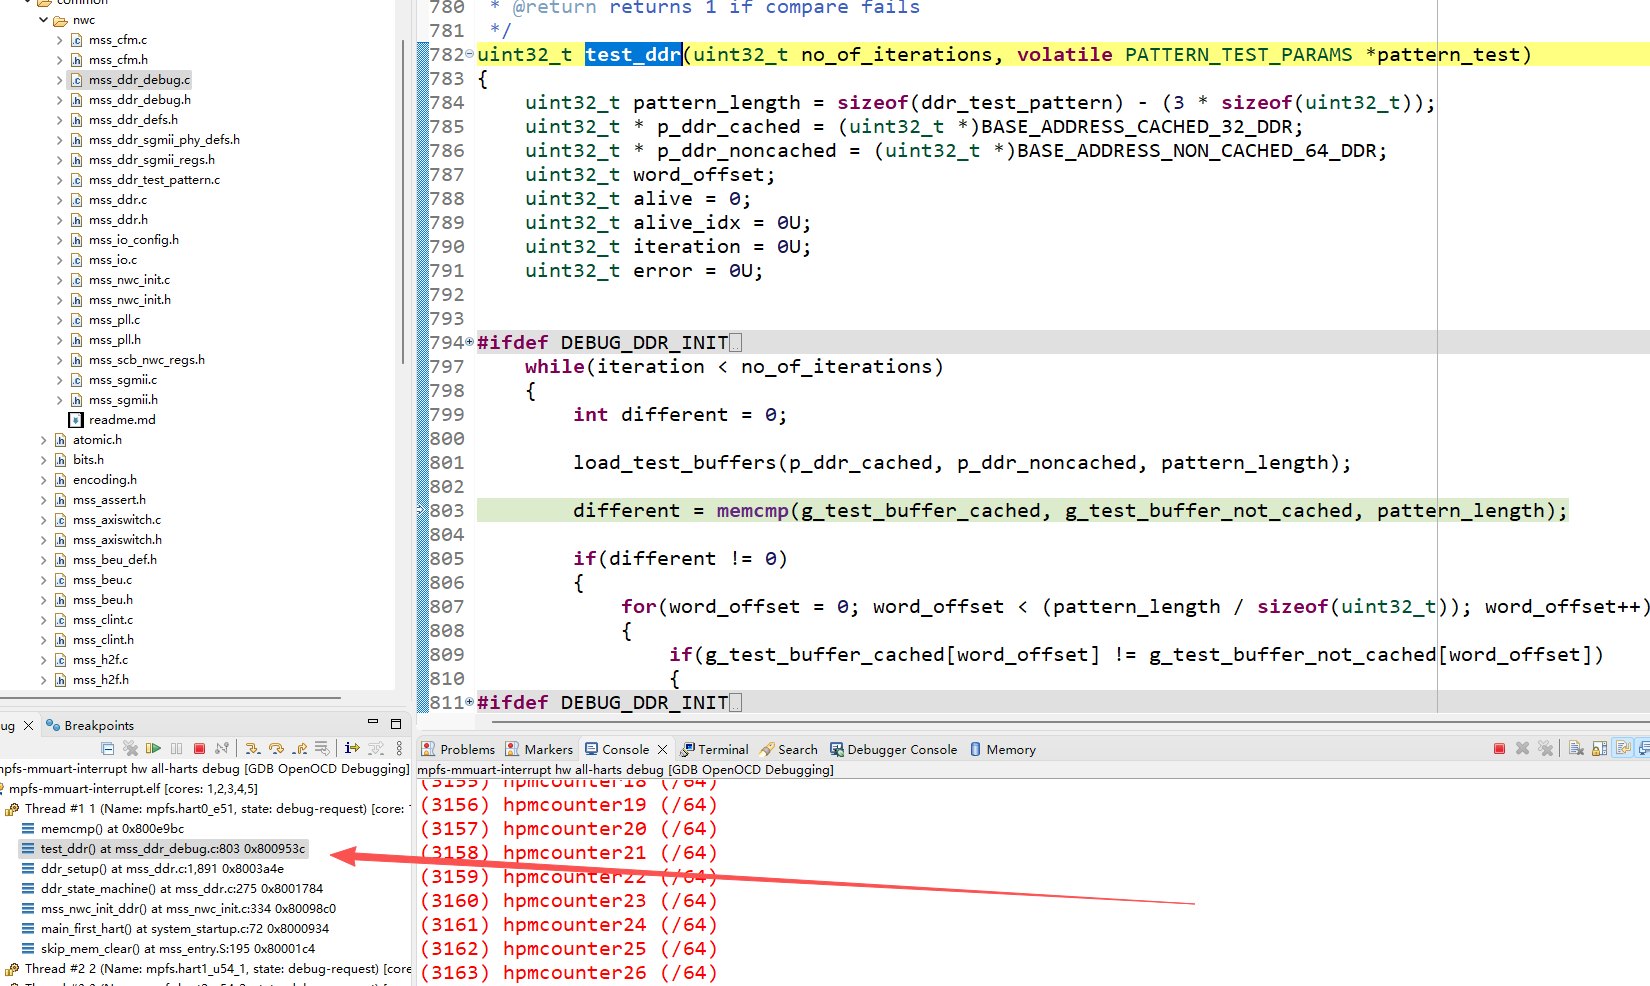Remove all terminated launches in Console

1546,748
